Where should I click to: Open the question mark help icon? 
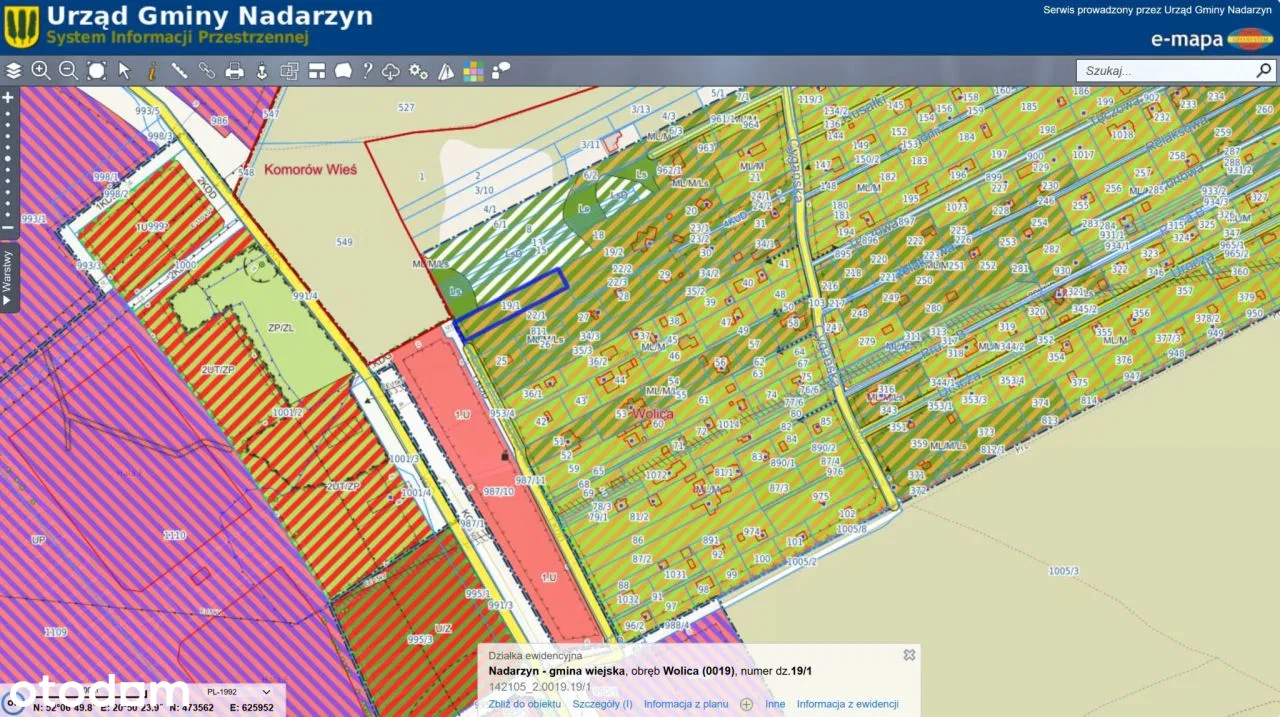367,71
